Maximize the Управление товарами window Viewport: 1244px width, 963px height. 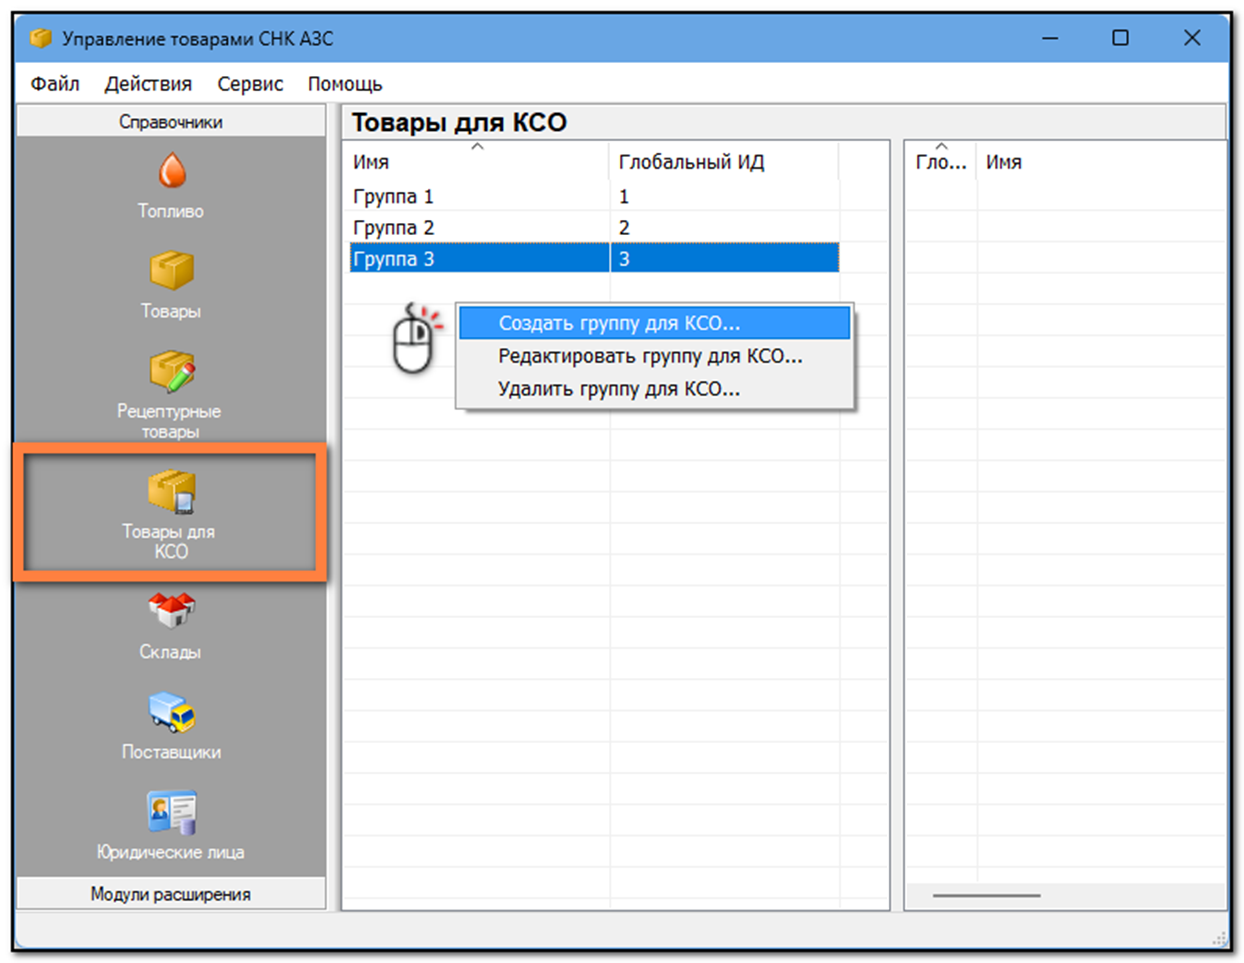tap(1120, 38)
